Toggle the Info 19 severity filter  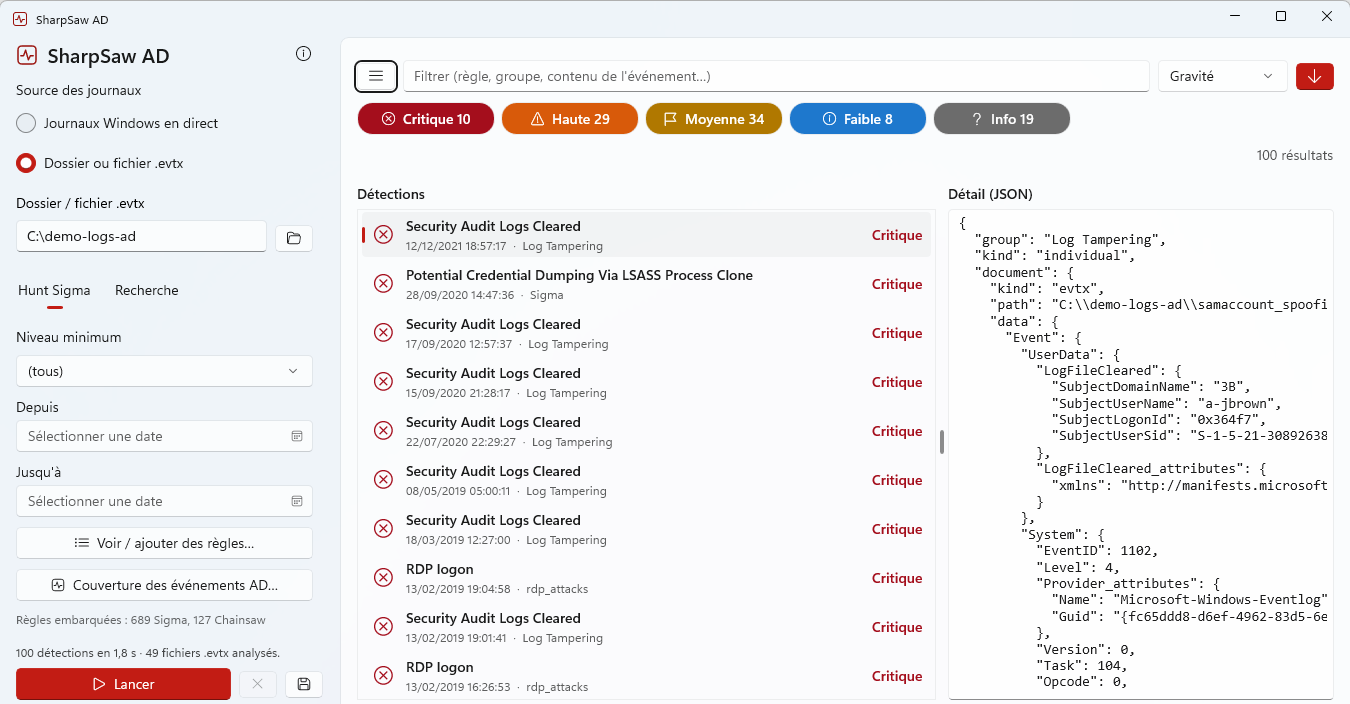click(x=1002, y=119)
